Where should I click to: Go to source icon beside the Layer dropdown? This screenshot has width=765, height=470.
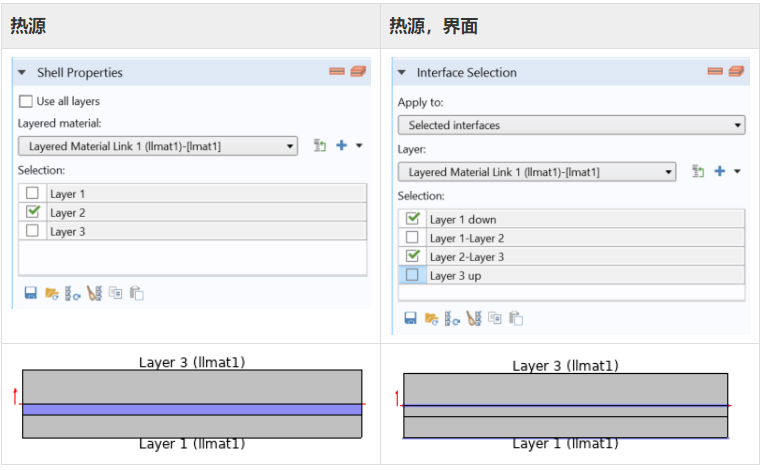tap(698, 171)
